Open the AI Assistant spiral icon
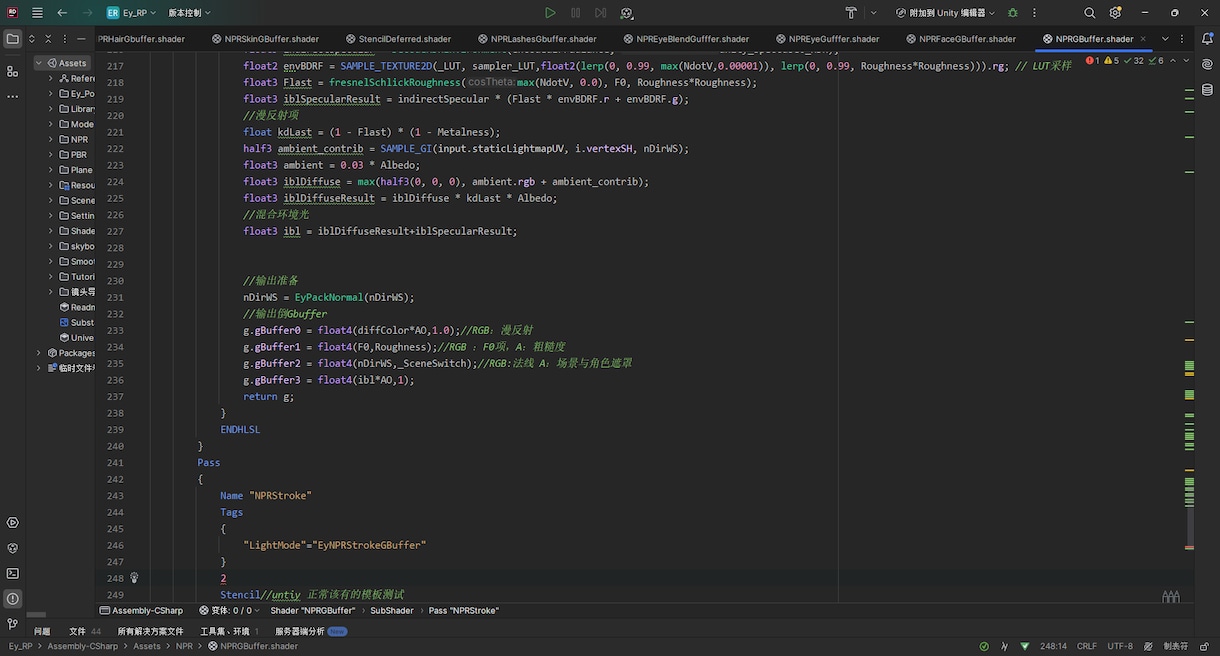Image resolution: width=1220 pixels, height=656 pixels. 1207,65
